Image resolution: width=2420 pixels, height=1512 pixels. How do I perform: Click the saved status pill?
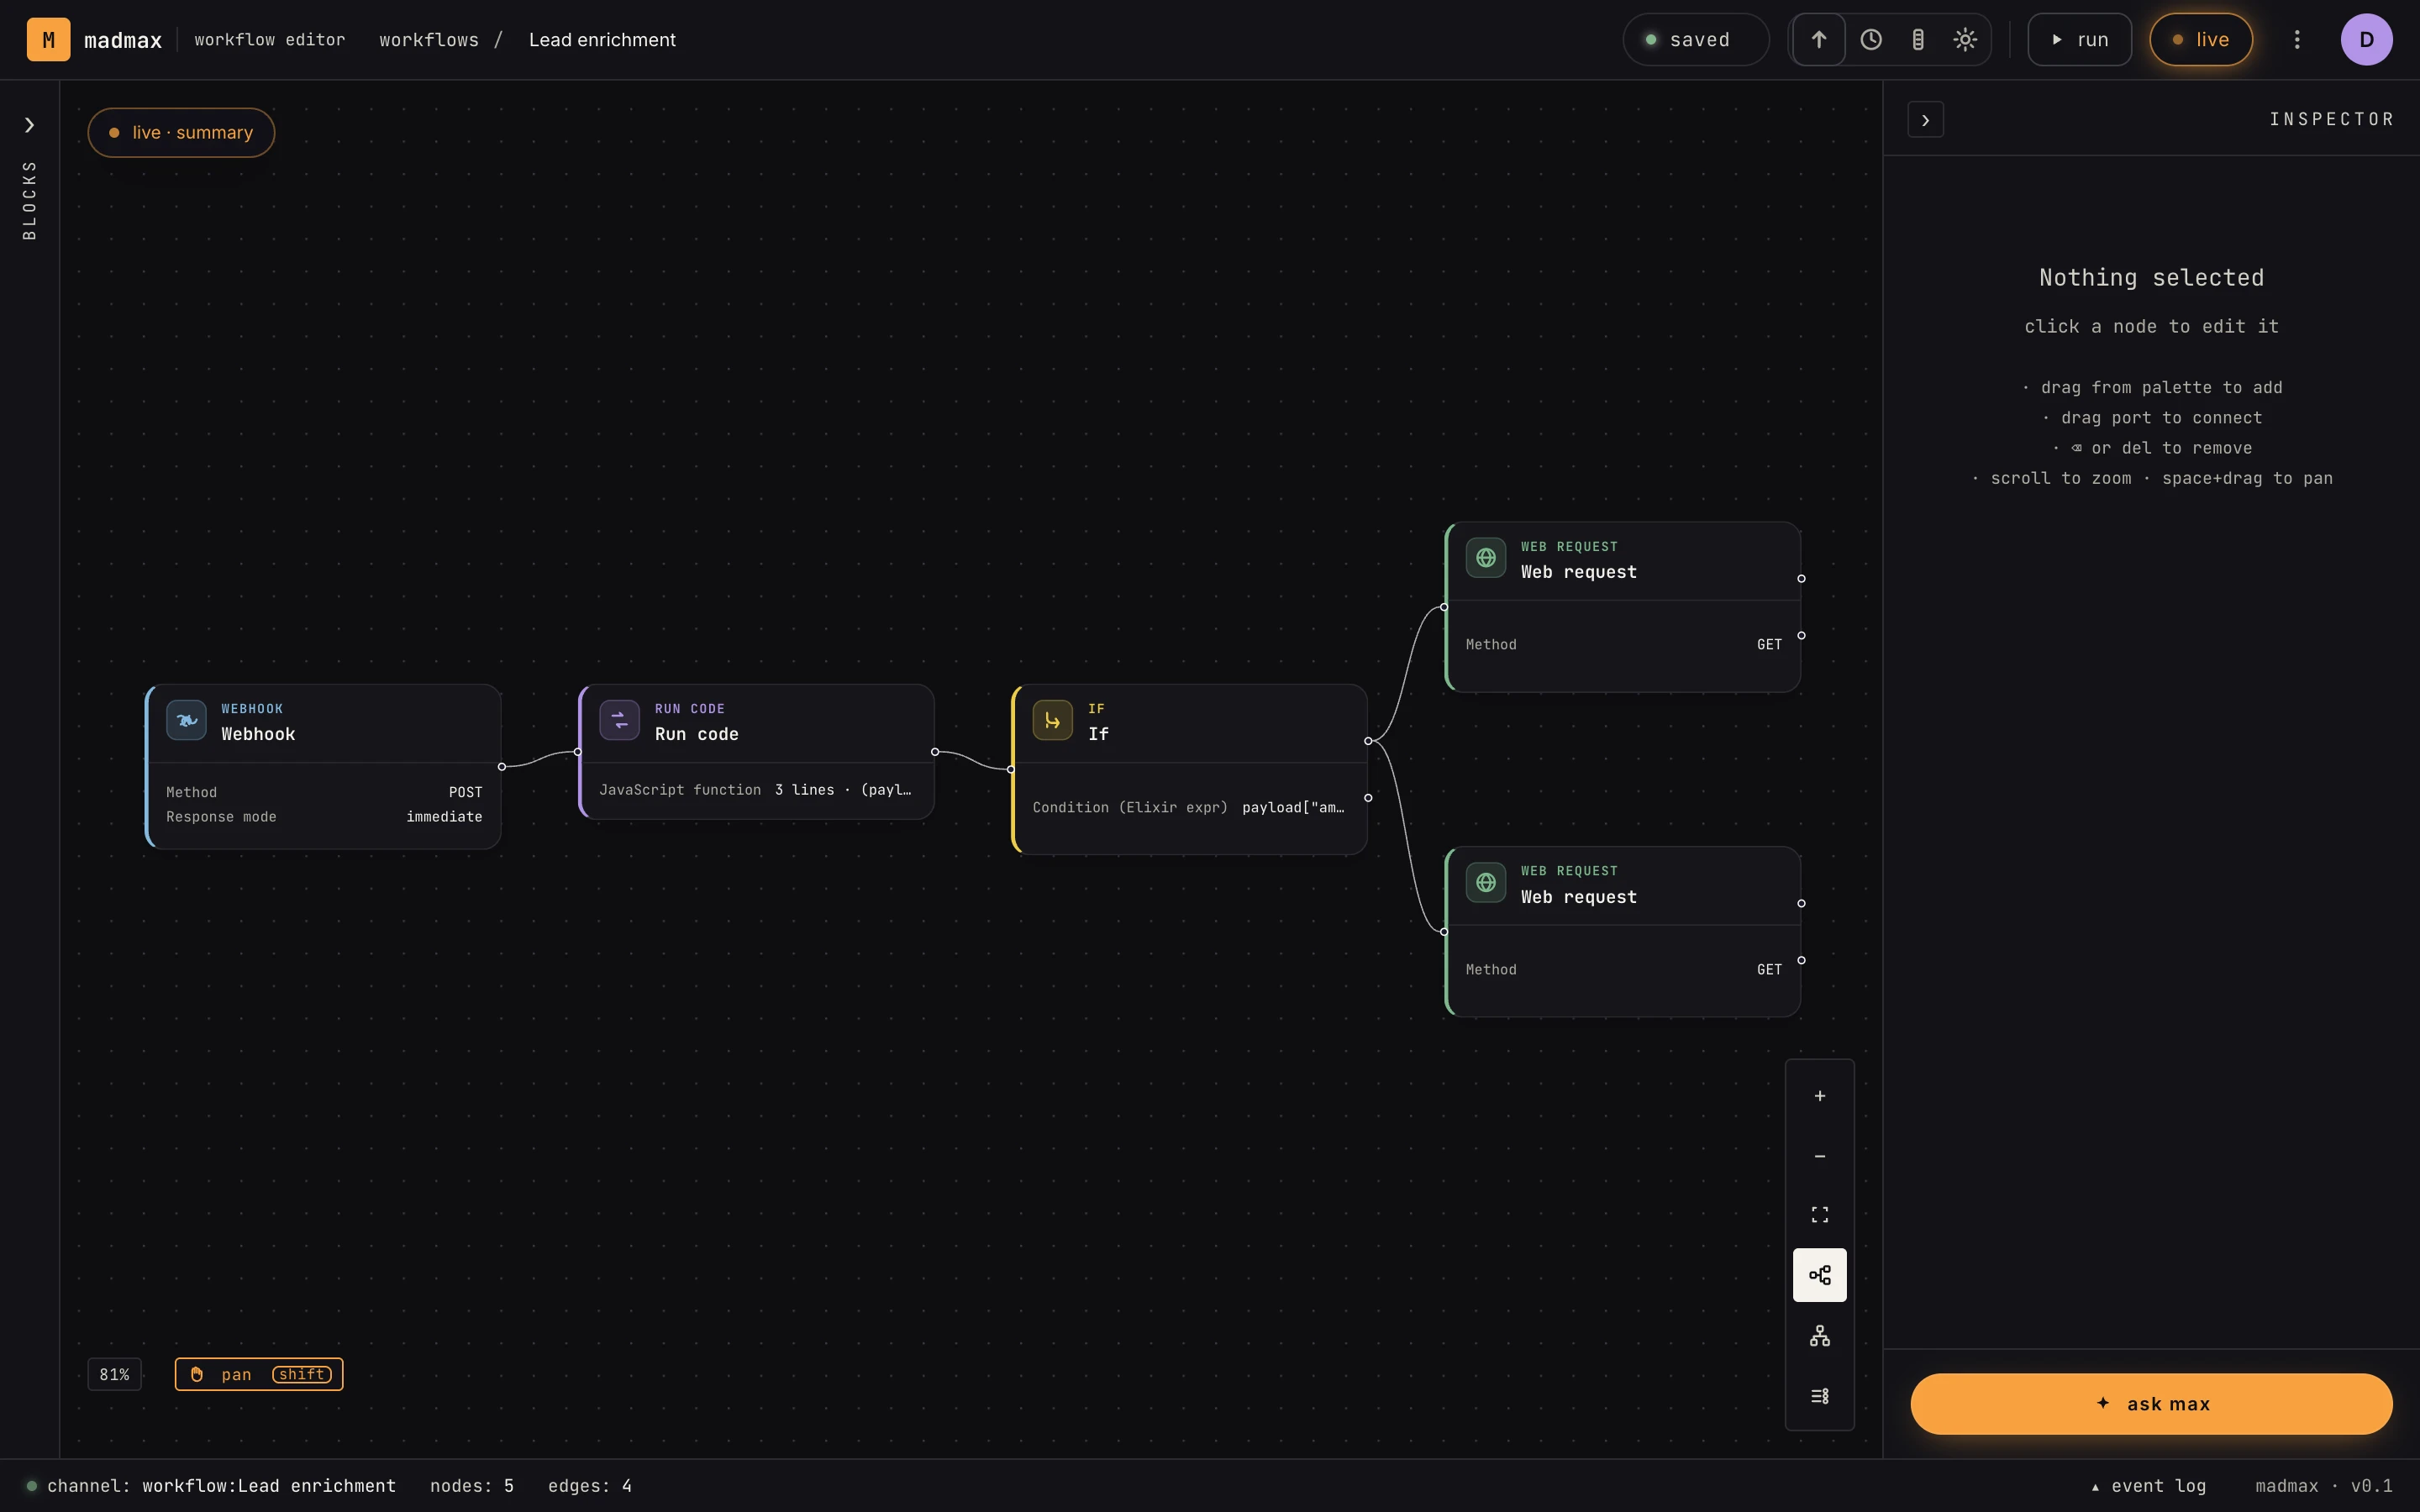tap(1696, 40)
